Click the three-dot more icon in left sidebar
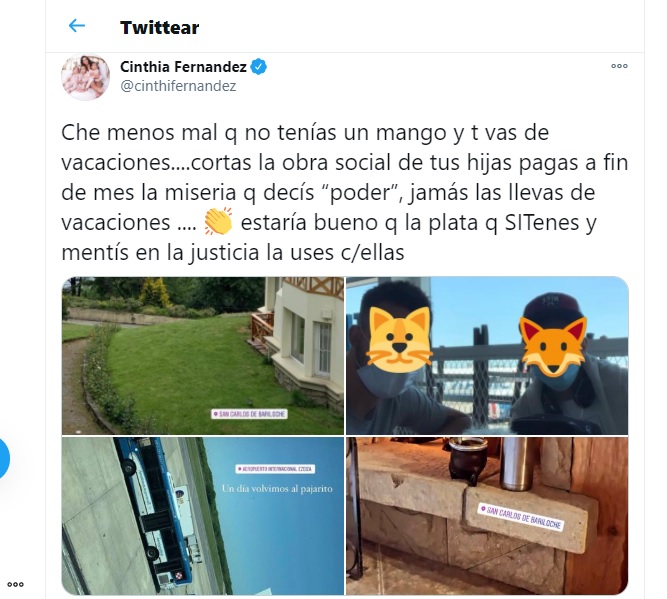 15,584
